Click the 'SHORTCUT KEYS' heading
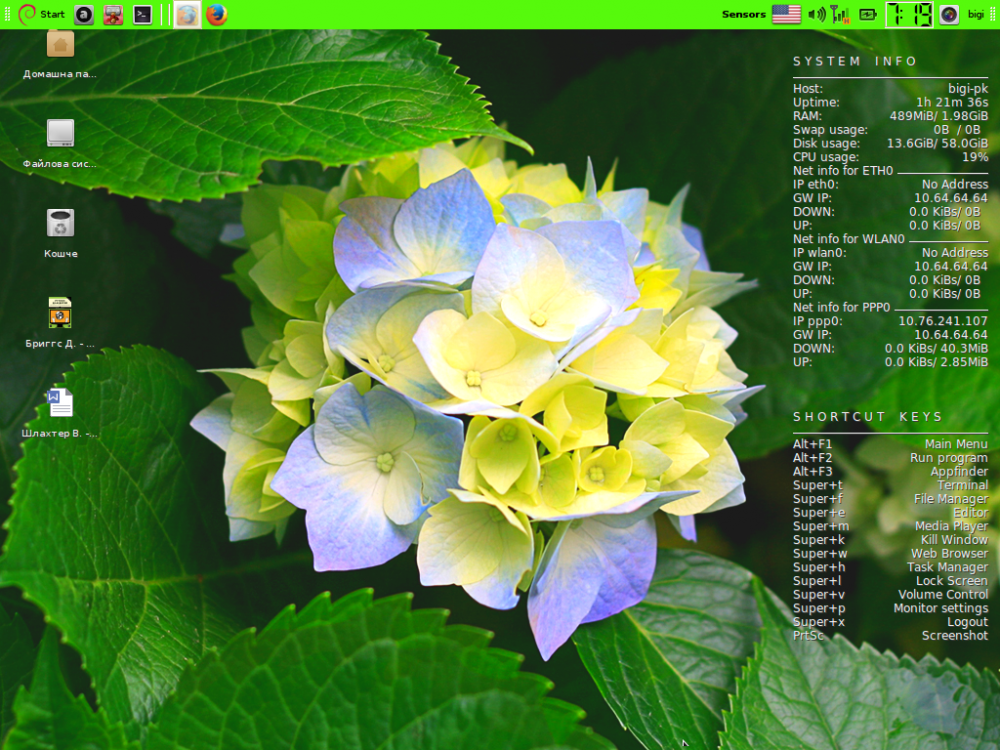 click(x=867, y=416)
